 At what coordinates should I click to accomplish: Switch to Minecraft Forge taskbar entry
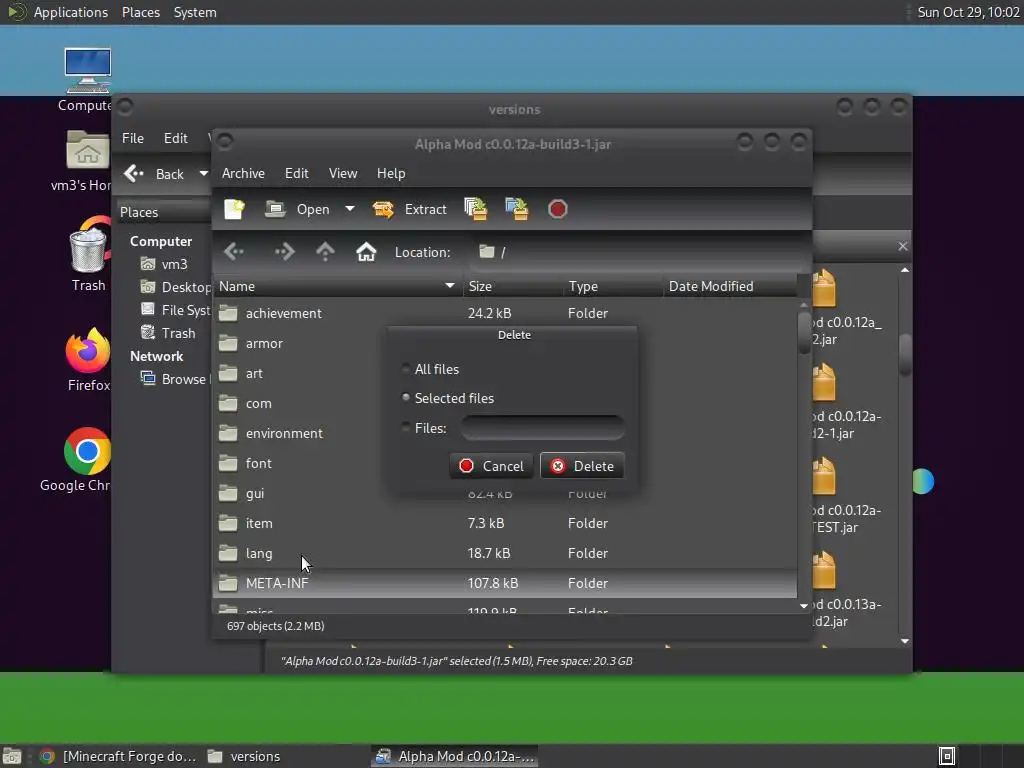click(x=118, y=756)
